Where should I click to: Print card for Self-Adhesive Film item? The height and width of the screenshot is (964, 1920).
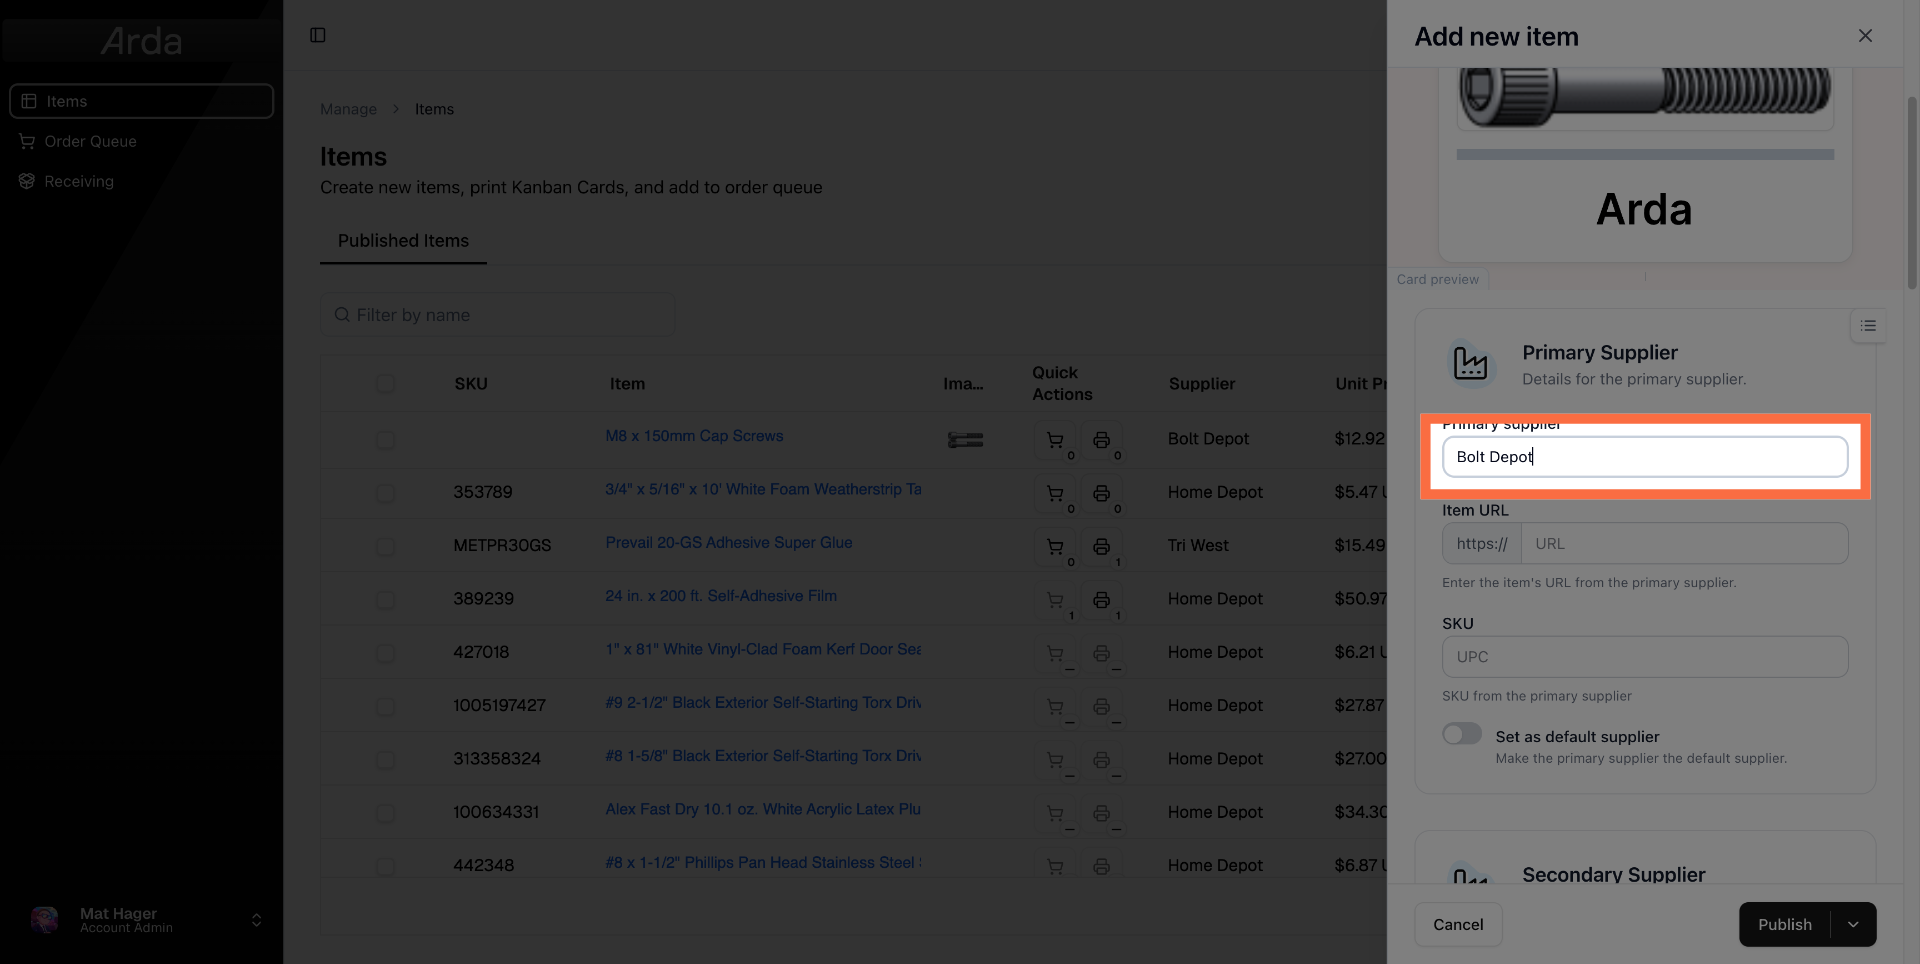[x=1101, y=600]
